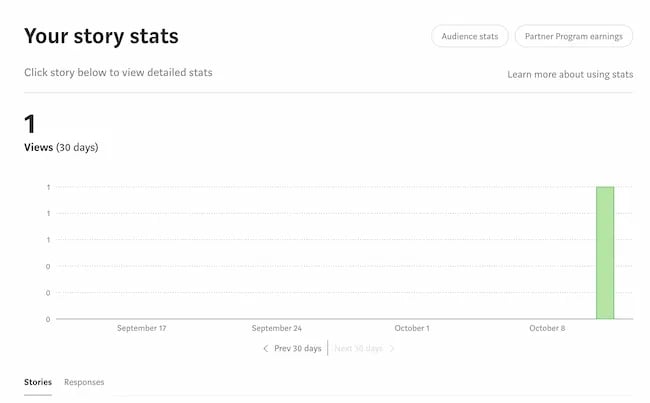650x403 pixels.
Task: Select the greyed-out Next 30 days text
Action: point(358,349)
